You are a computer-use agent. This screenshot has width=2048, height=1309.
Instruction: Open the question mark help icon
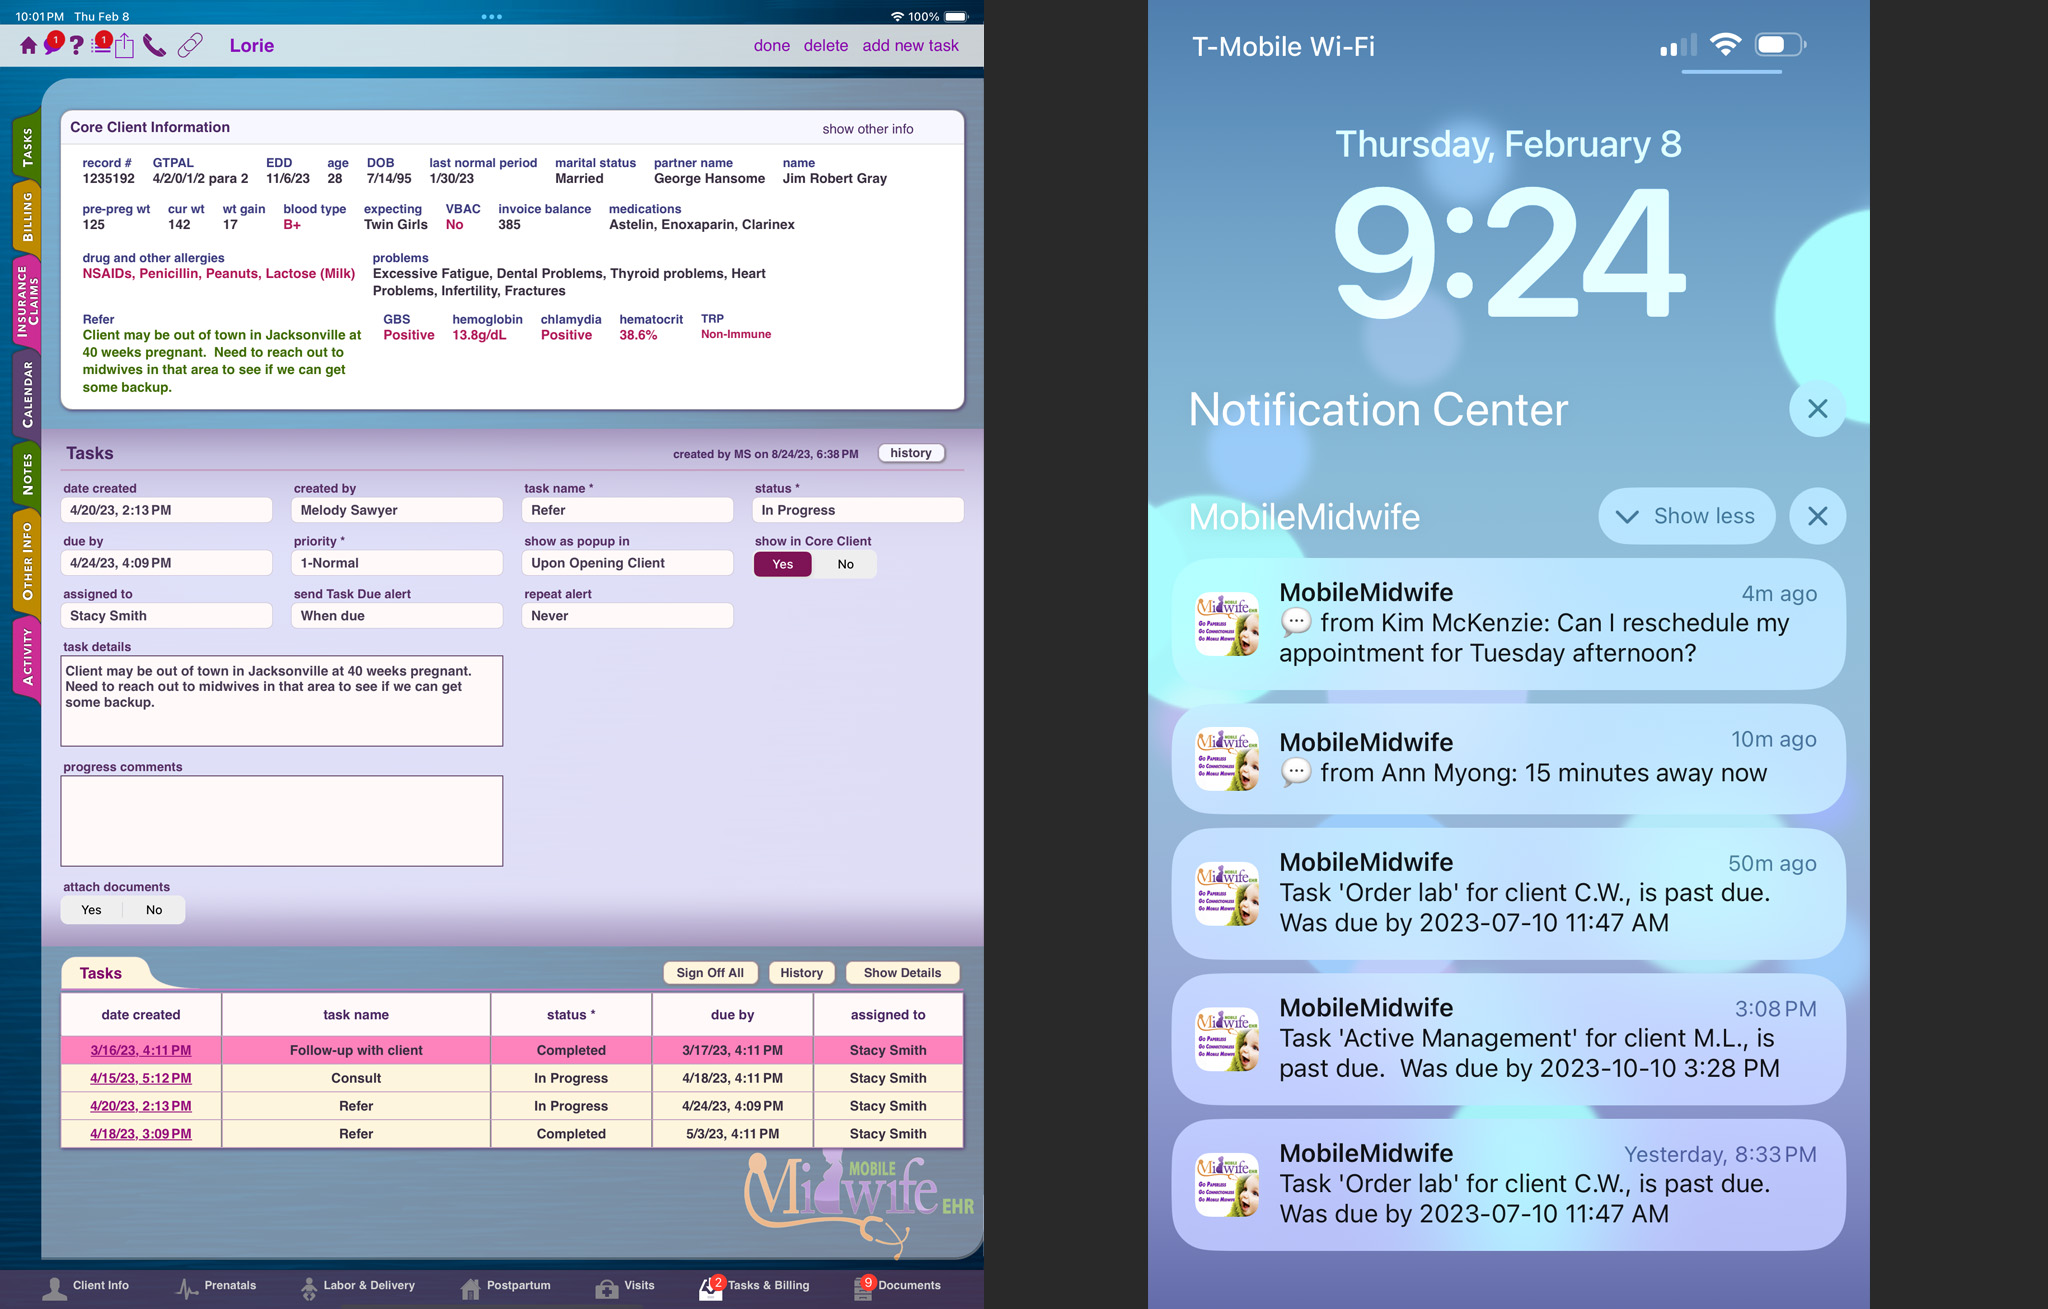[76, 46]
